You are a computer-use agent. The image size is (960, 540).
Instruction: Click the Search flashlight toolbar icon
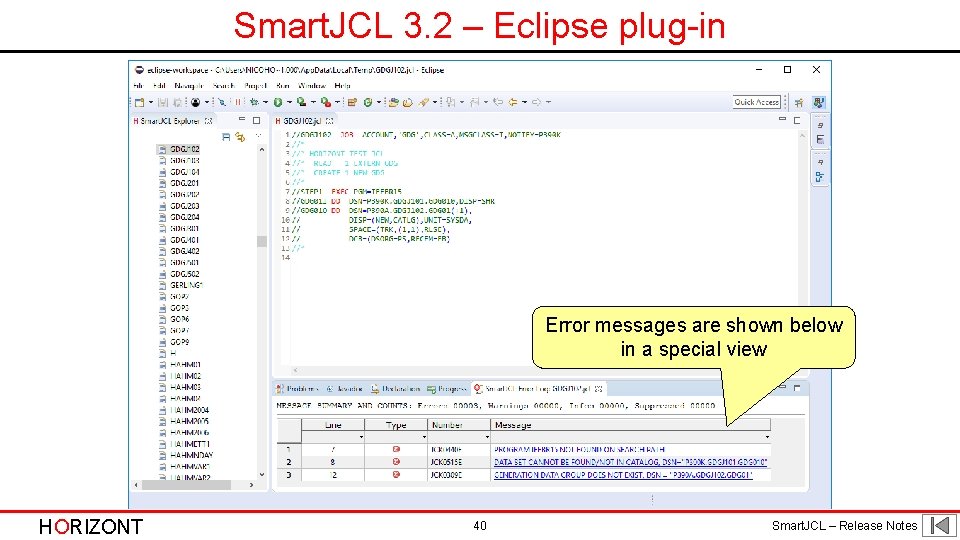(x=424, y=102)
